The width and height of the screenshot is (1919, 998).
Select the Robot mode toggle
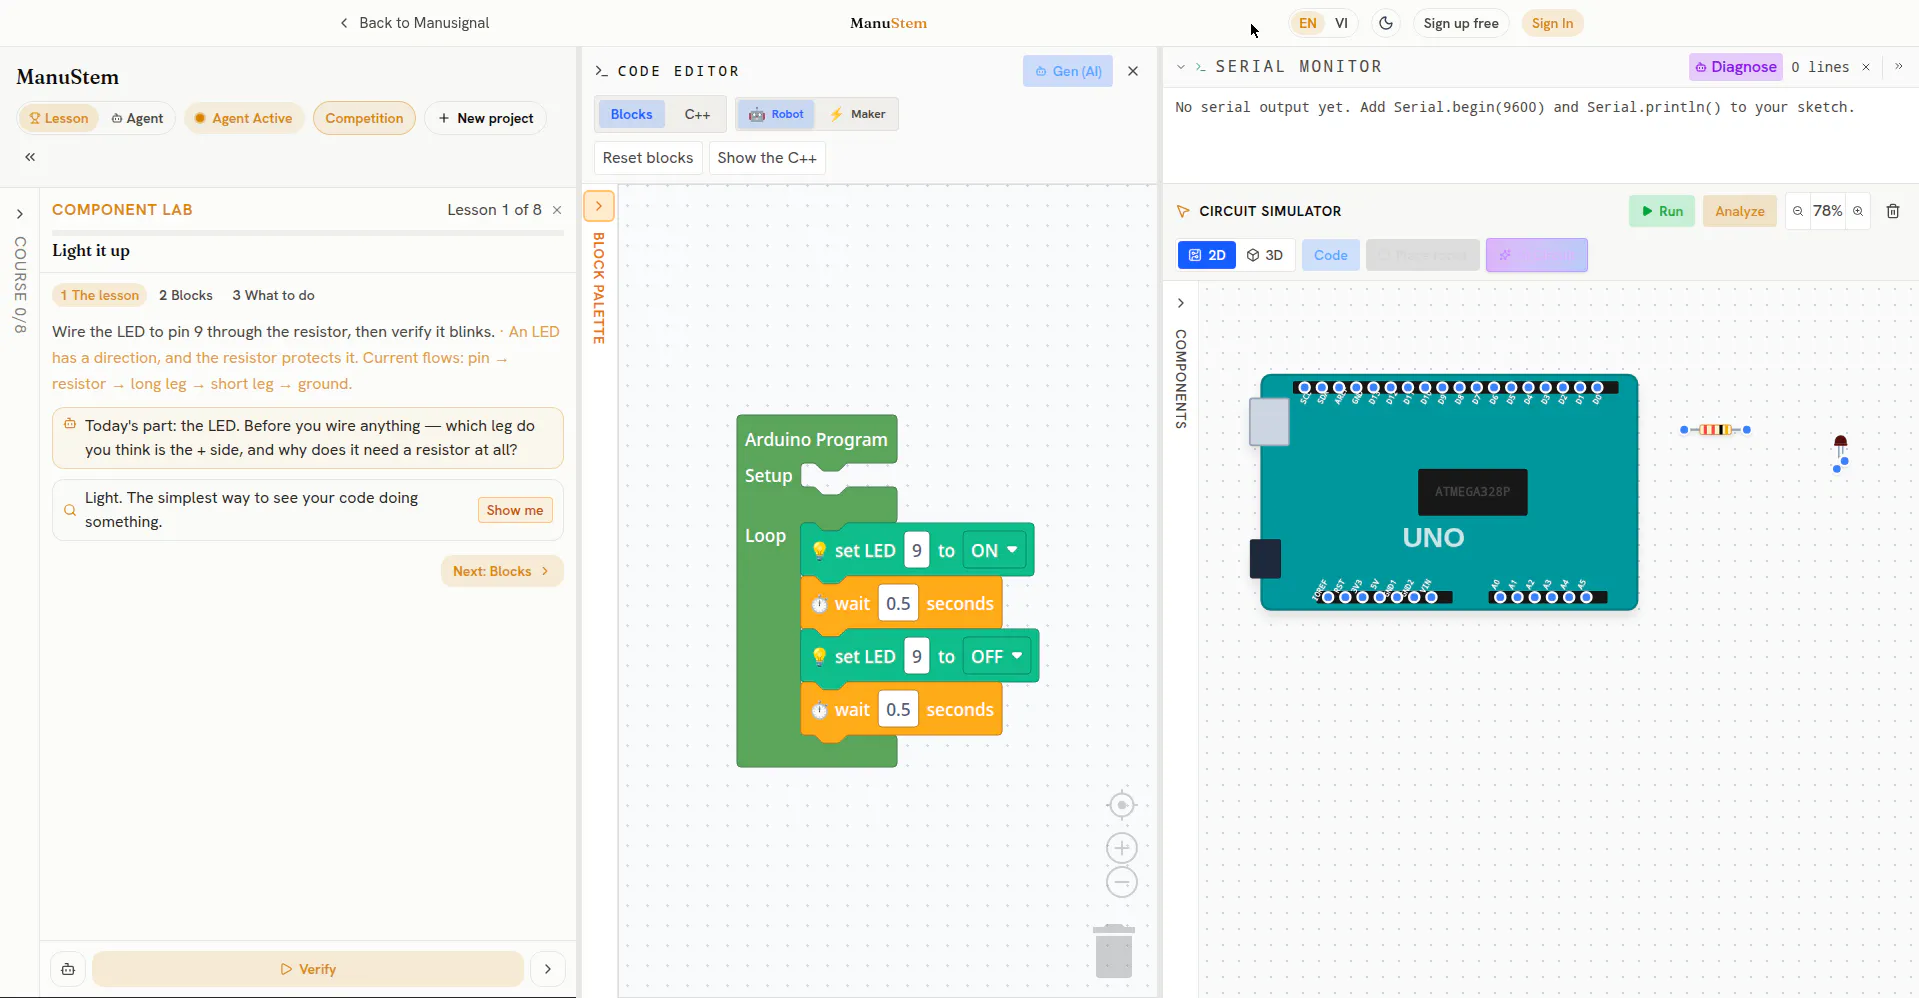tap(776, 114)
